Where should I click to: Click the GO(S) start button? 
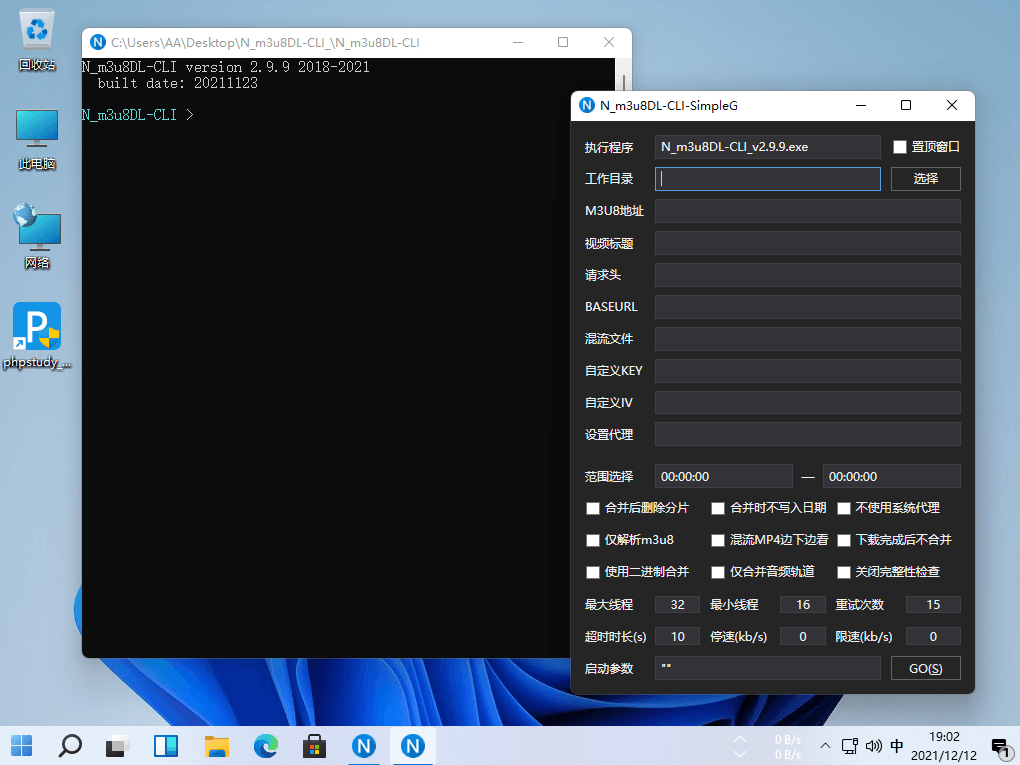[x=925, y=668]
